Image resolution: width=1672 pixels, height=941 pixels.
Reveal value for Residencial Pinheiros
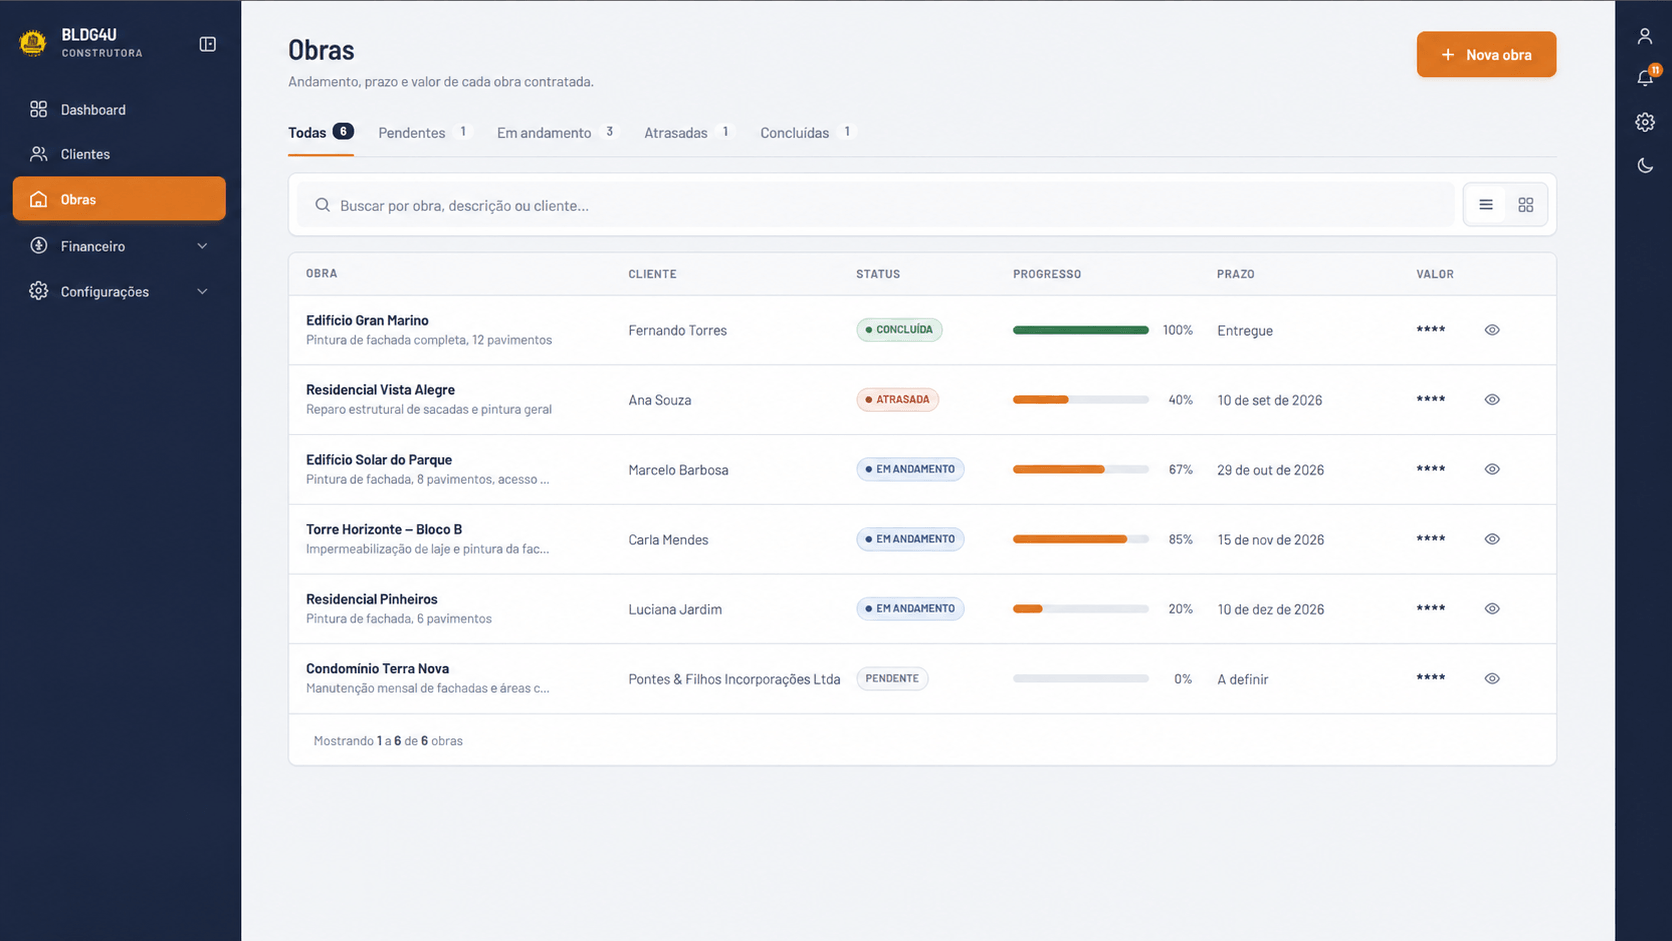(x=1492, y=609)
